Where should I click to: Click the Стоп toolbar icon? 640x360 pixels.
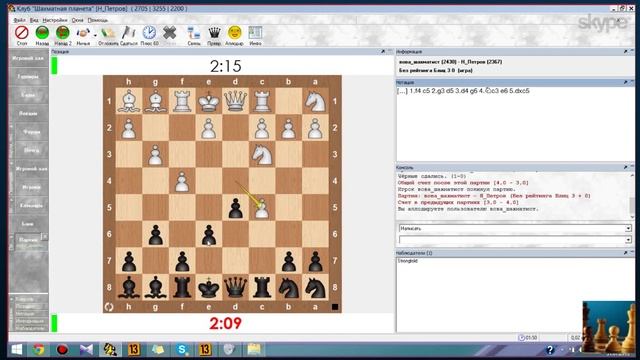pyautogui.click(x=22, y=33)
